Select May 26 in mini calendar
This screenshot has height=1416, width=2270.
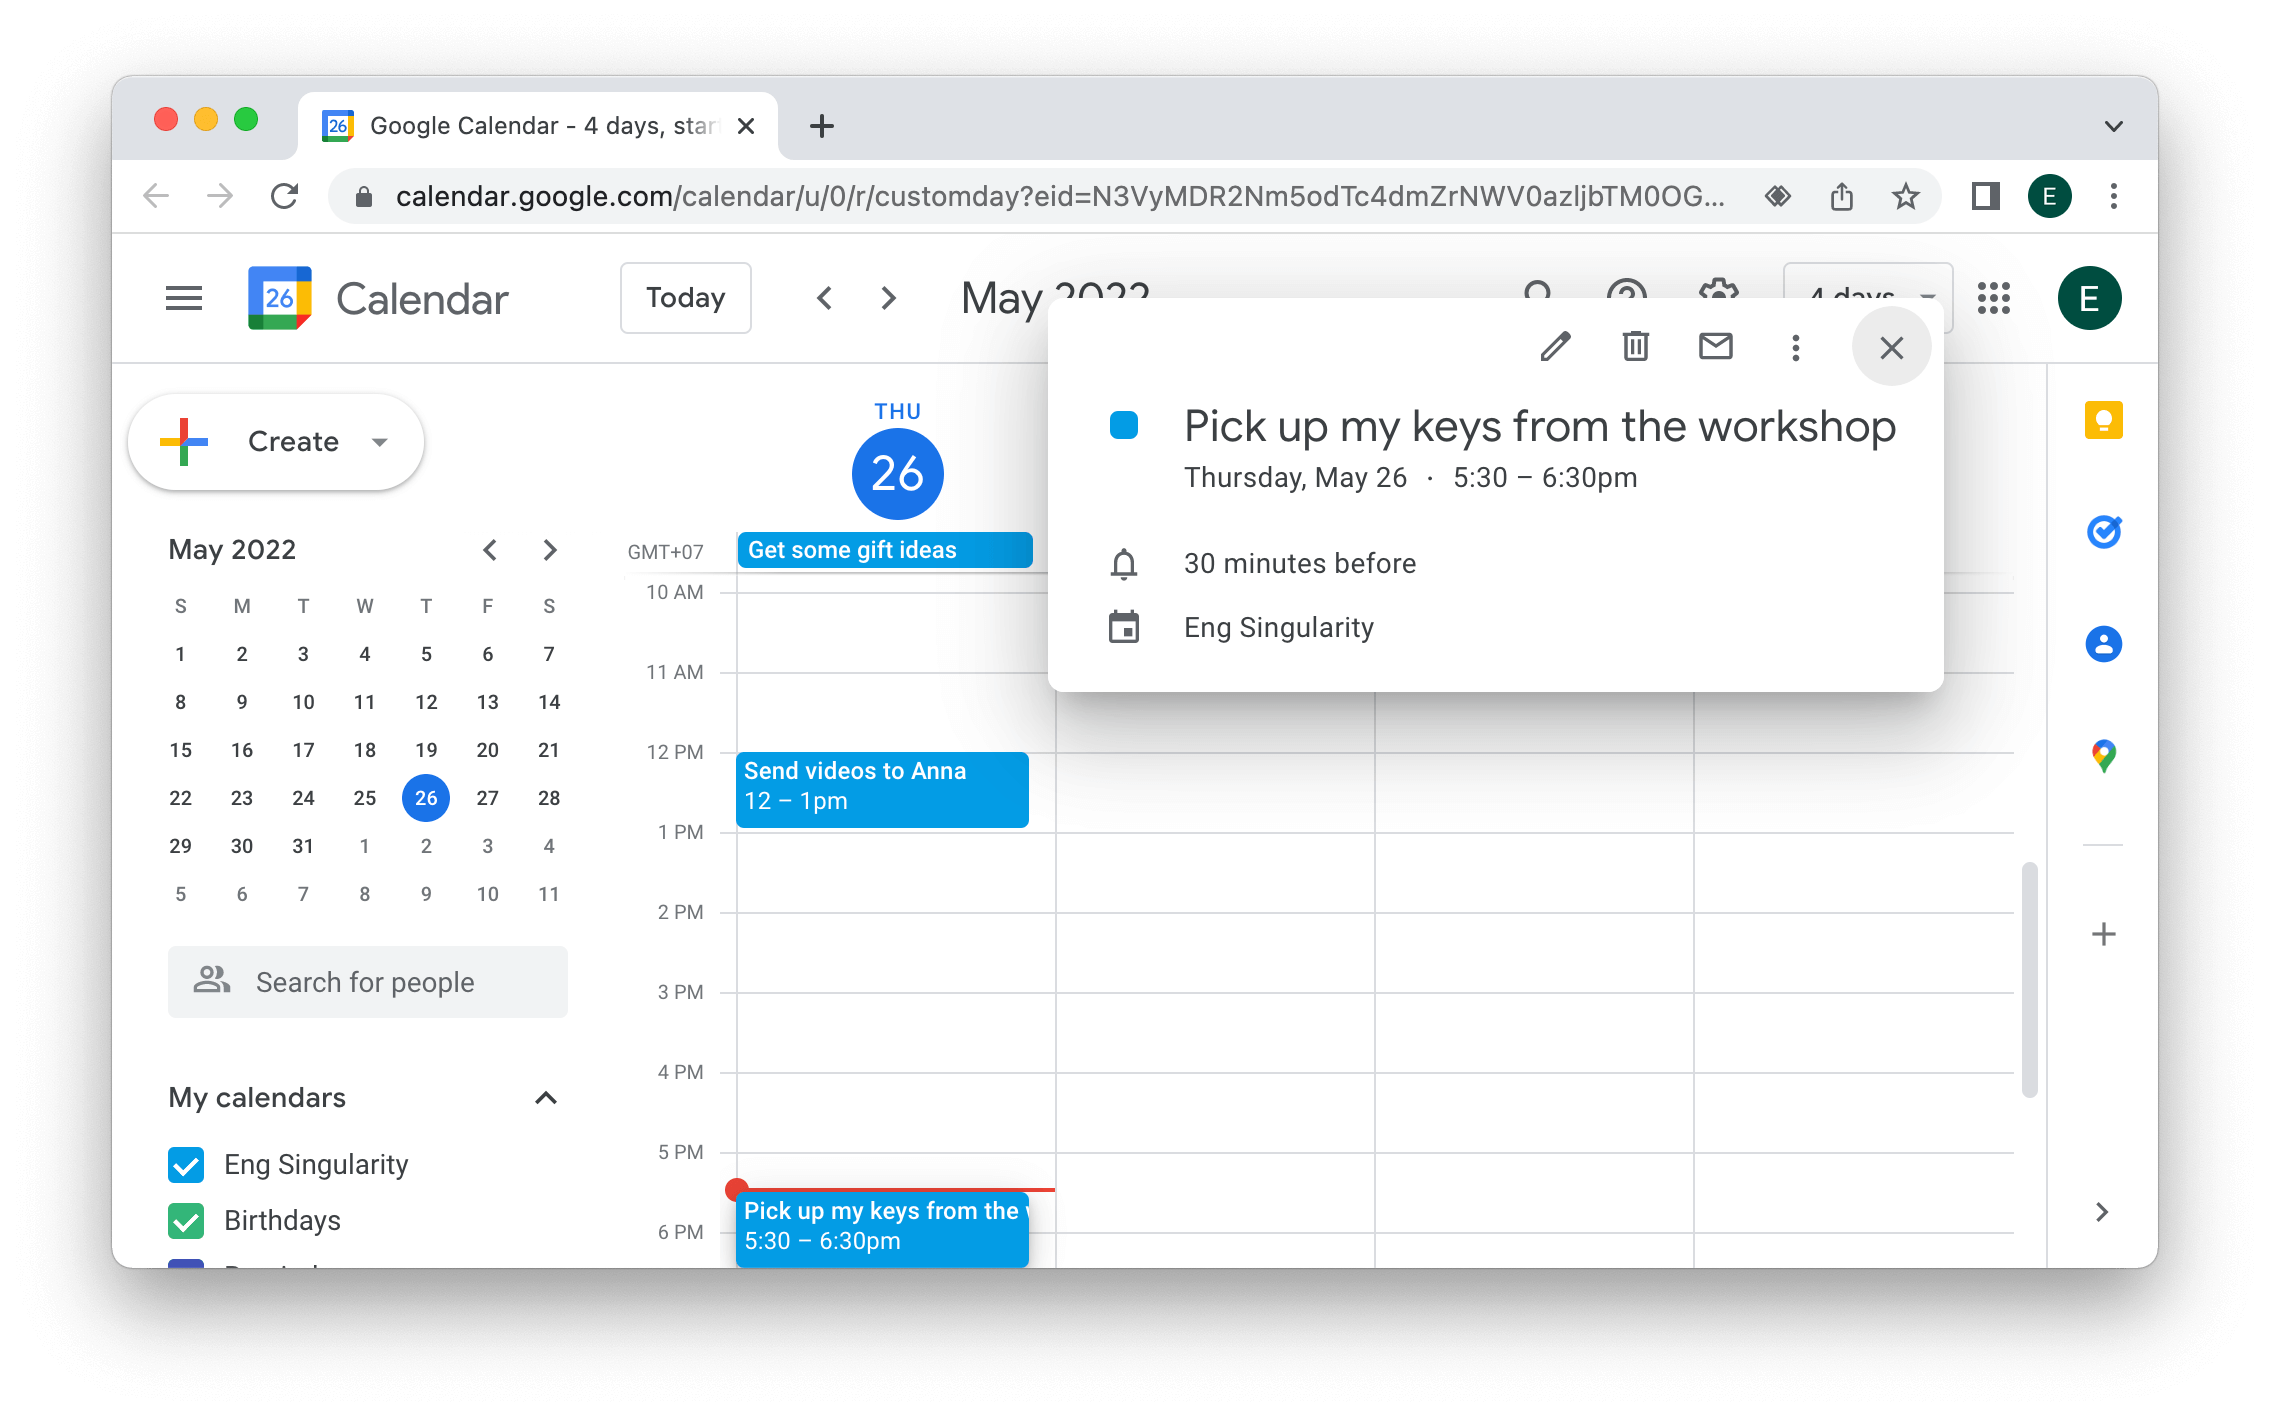pos(426,798)
